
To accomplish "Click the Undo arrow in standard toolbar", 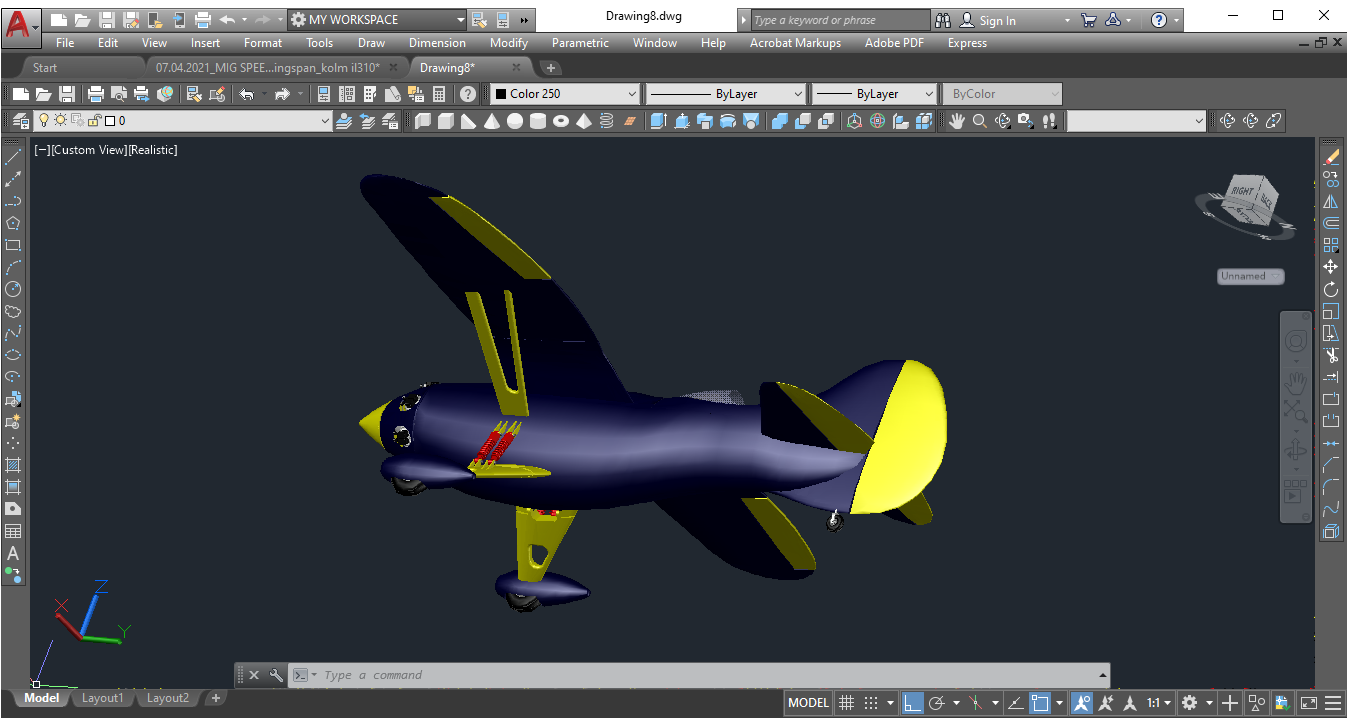I will pos(247,94).
